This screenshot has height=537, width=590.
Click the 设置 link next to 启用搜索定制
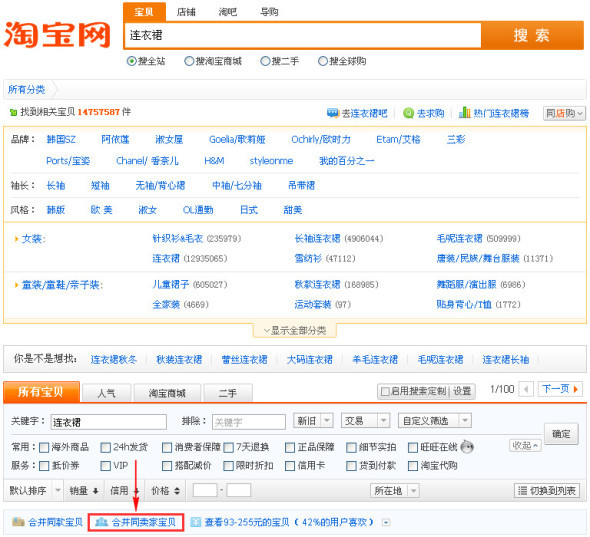[462, 391]
